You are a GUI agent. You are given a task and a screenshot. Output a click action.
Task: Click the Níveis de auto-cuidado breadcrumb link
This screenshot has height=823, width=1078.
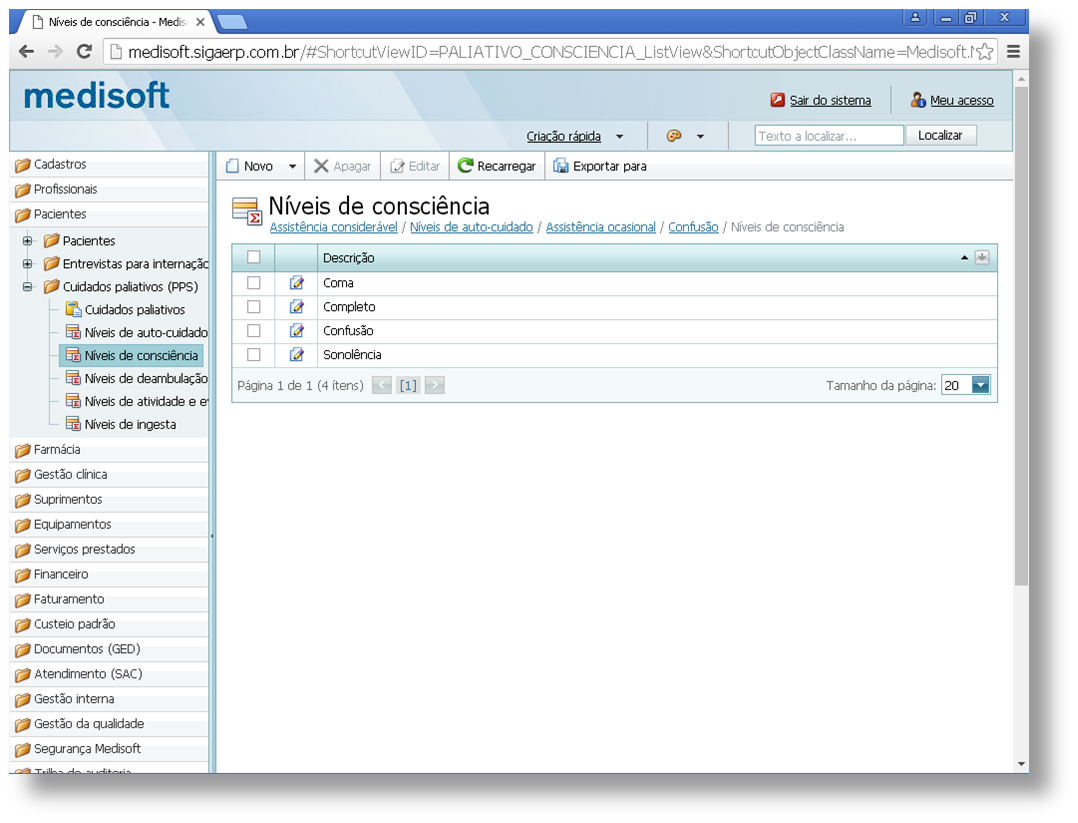coord(471,227)
